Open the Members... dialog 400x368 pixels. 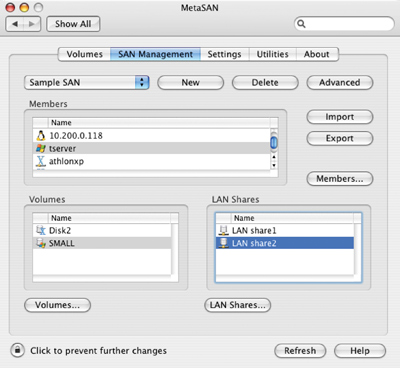[x=340, y=179]
